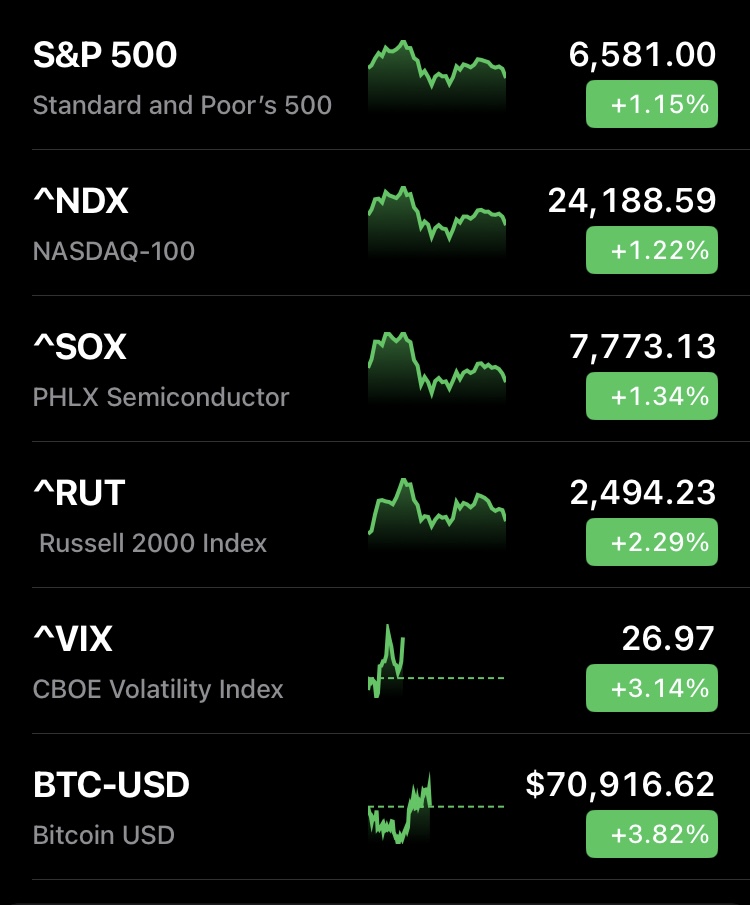Click the 26.97 VIX value

(668, 638)
